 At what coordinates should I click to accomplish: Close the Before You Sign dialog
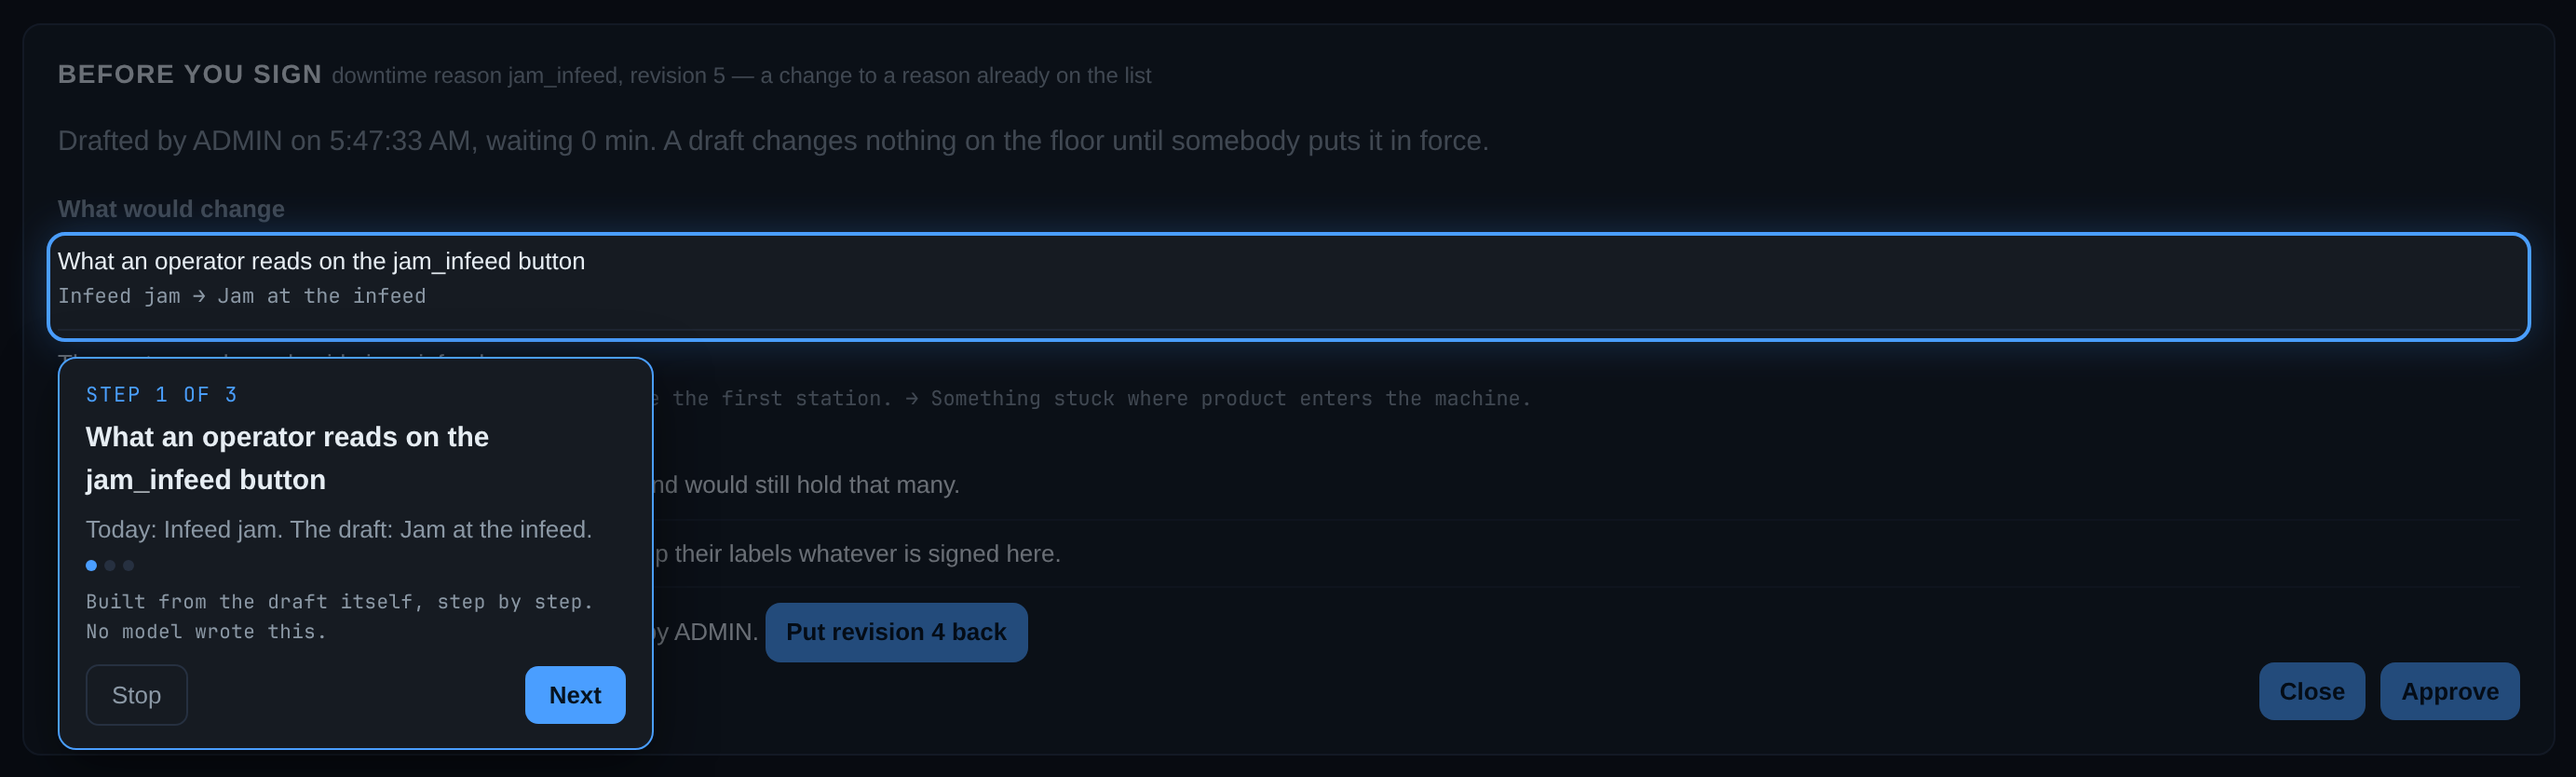point(2311,691)
